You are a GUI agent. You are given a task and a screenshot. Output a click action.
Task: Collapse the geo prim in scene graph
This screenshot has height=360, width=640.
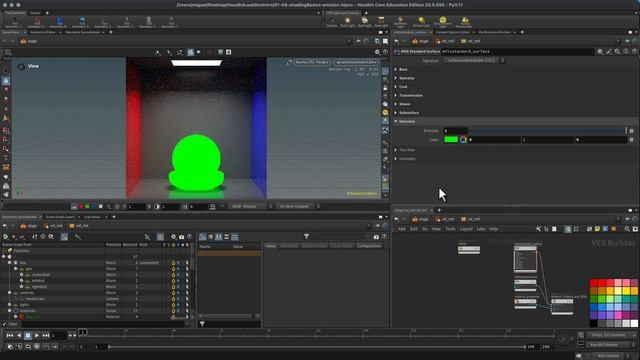[x=16, y=269]
